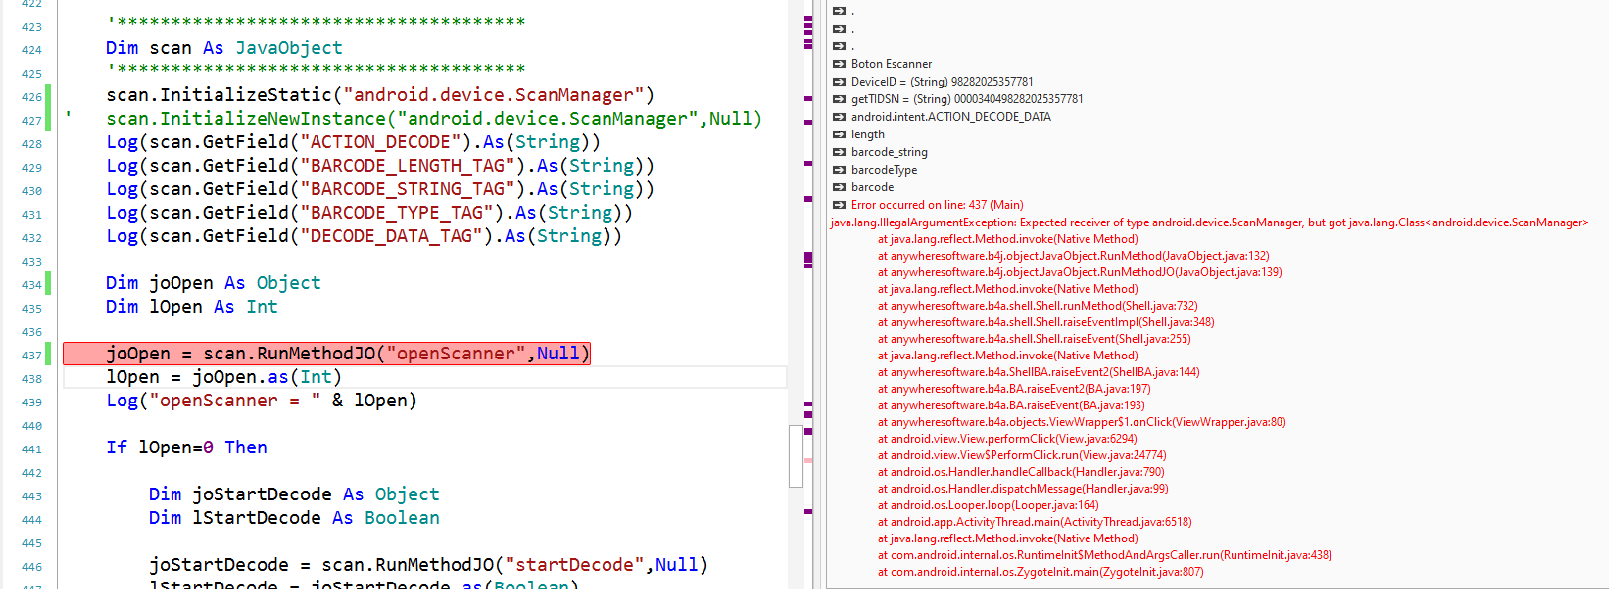
Task: Click the icon beside the last barcode log row
Action: click(x=839, y=187)
